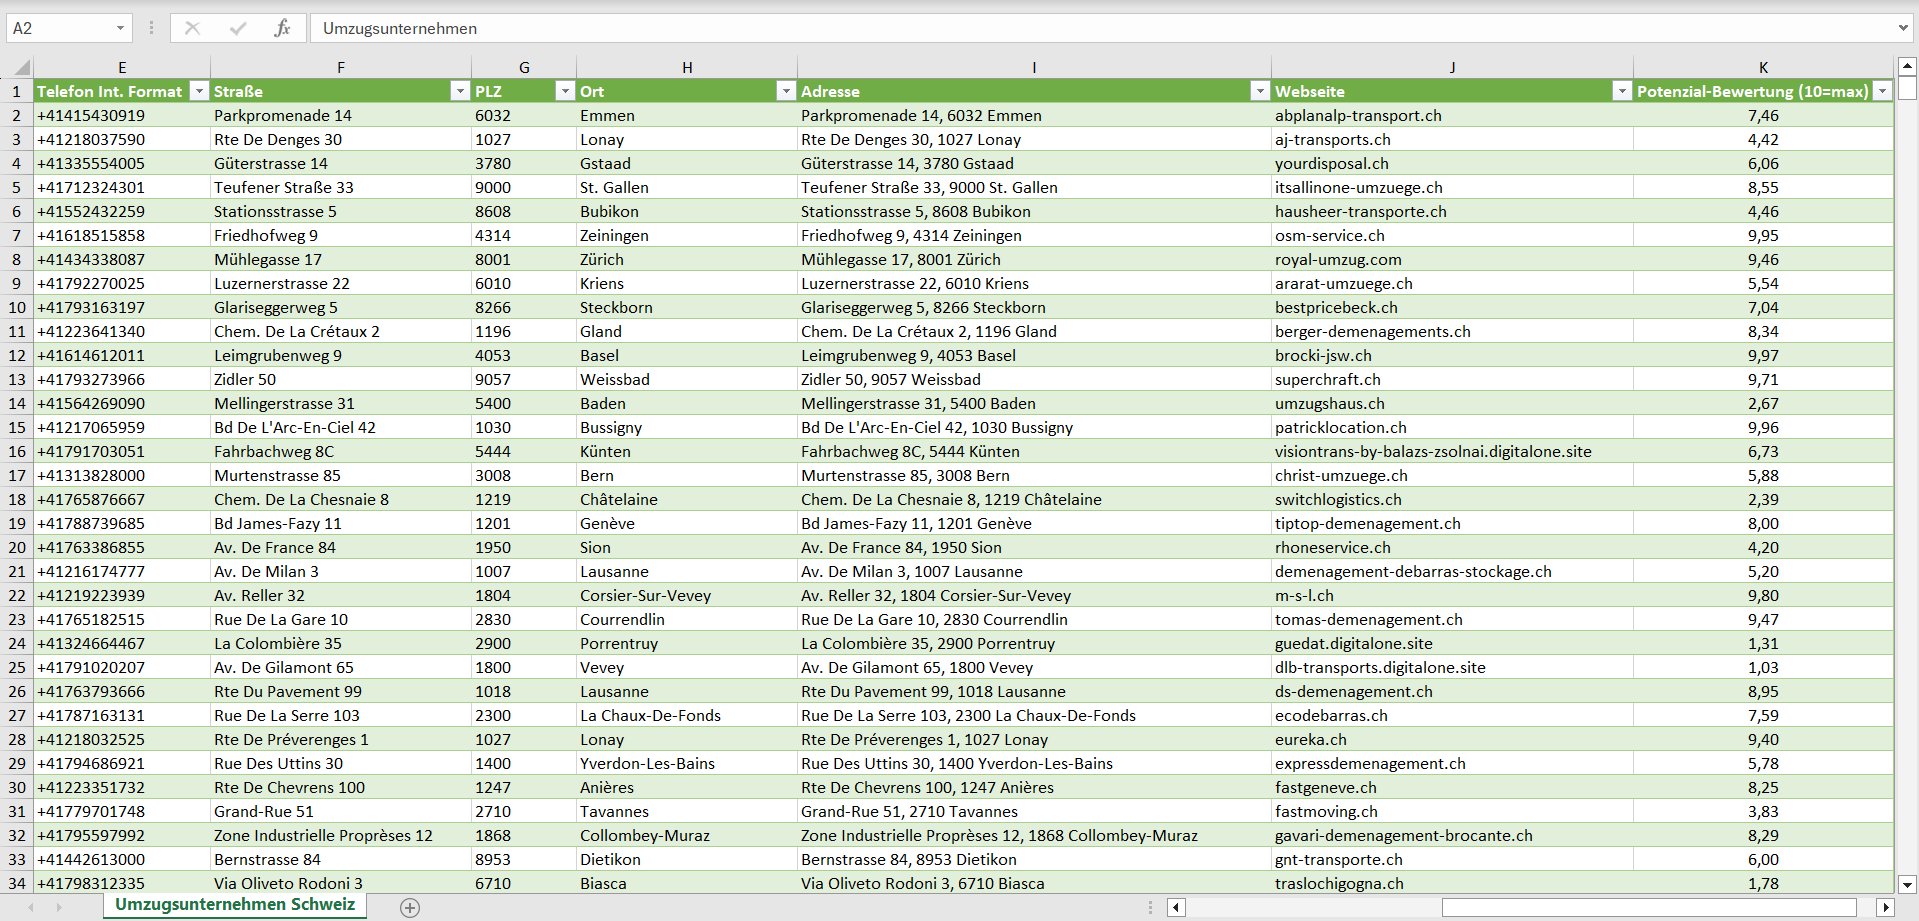Open filter dropdown for Webseite column
Viewport: 1919px width, 921px height.
[1622, 91]
